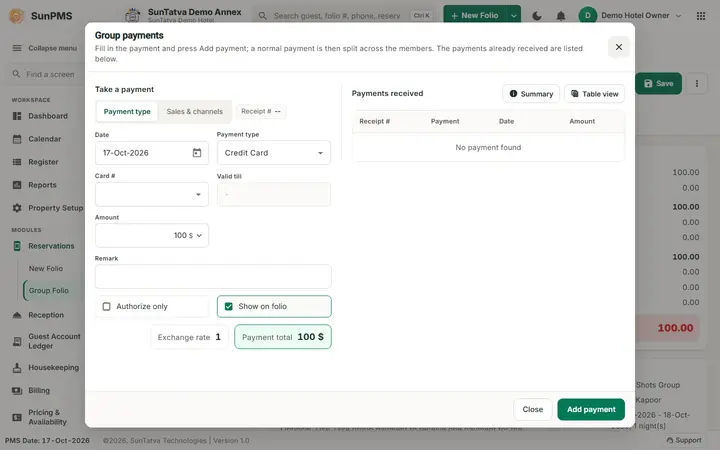Click the Calendar sidebar icon
Screen dimensions: 720x450
coord(17,139)
